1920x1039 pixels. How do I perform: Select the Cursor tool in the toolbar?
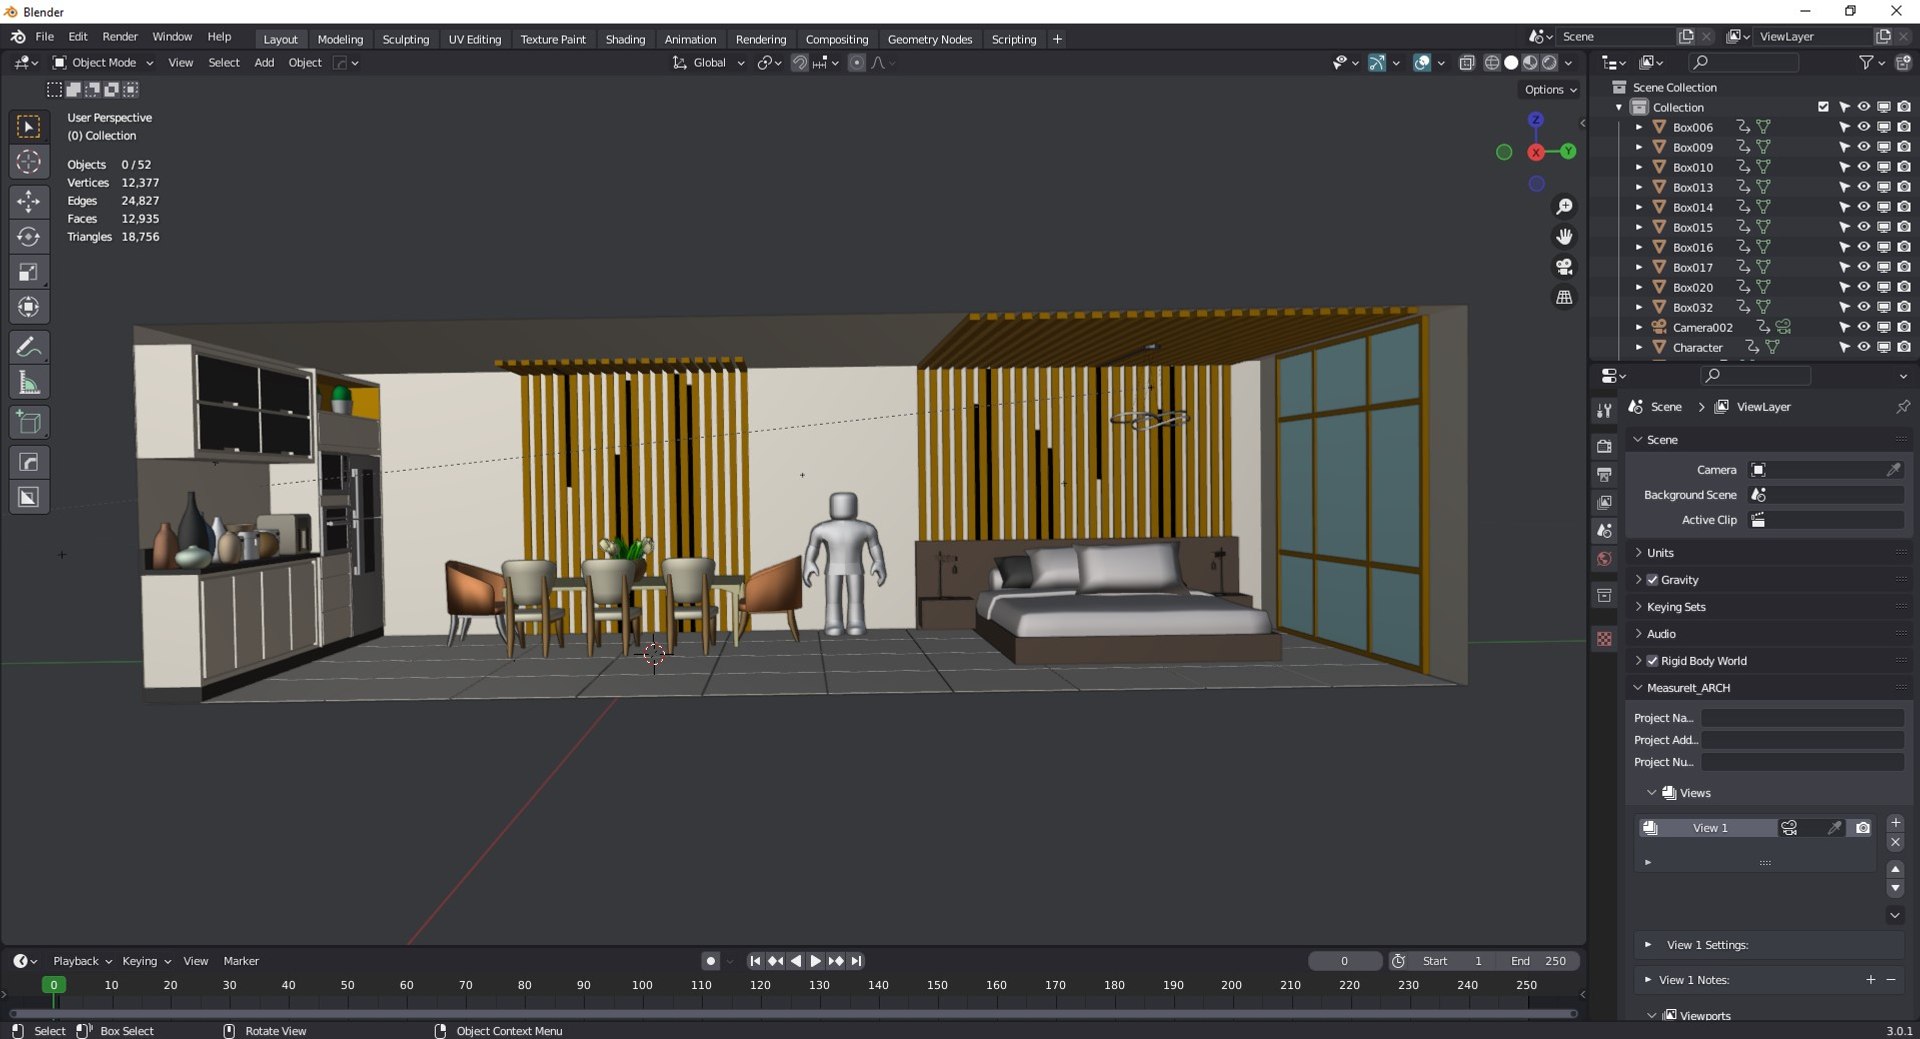[x=29, y=162]
